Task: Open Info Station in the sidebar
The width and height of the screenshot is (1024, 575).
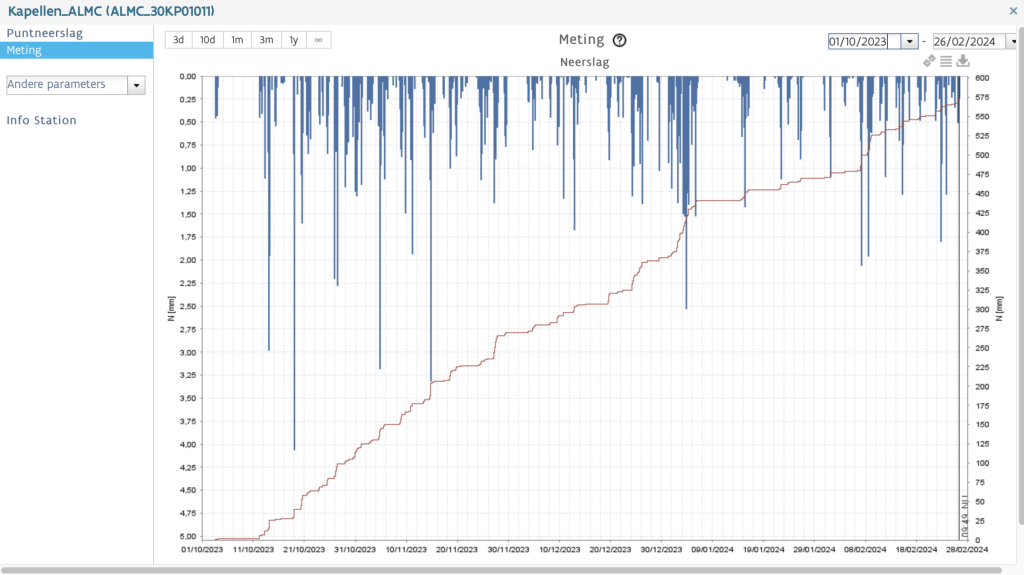Action: (41, 120)
